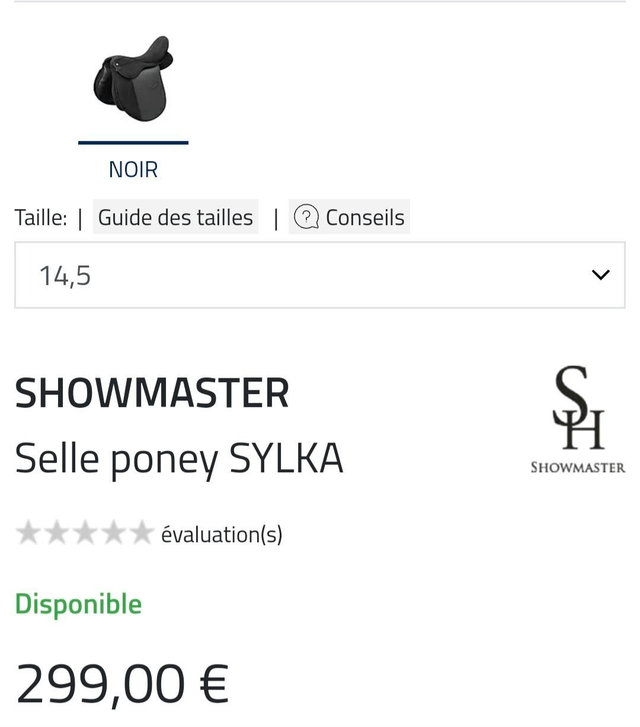Image resolution: width=640 pixels, height=727 pixels.
Task: Expand the size chevron arrow
Action: coord(600,275)
